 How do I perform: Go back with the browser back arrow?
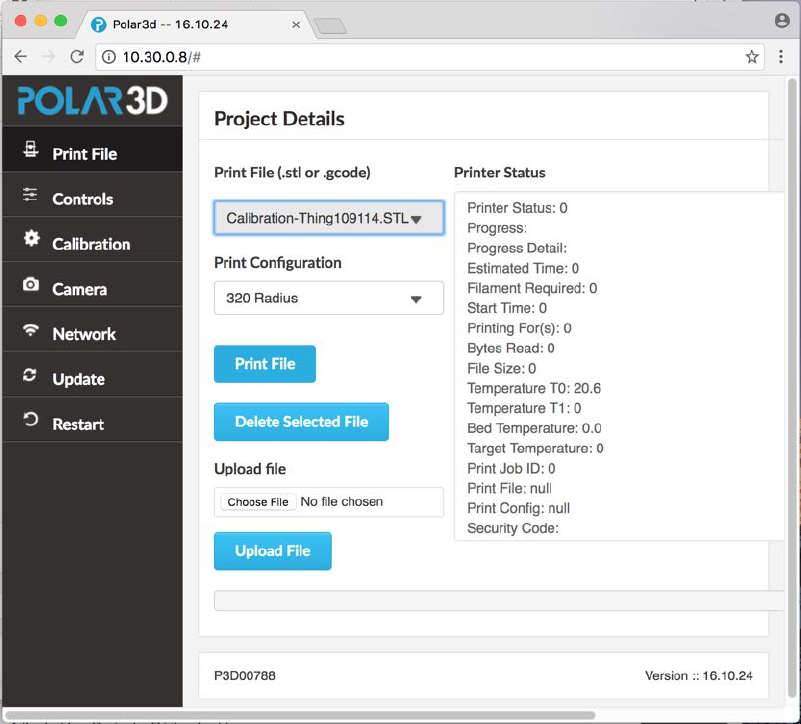point(20,56)
